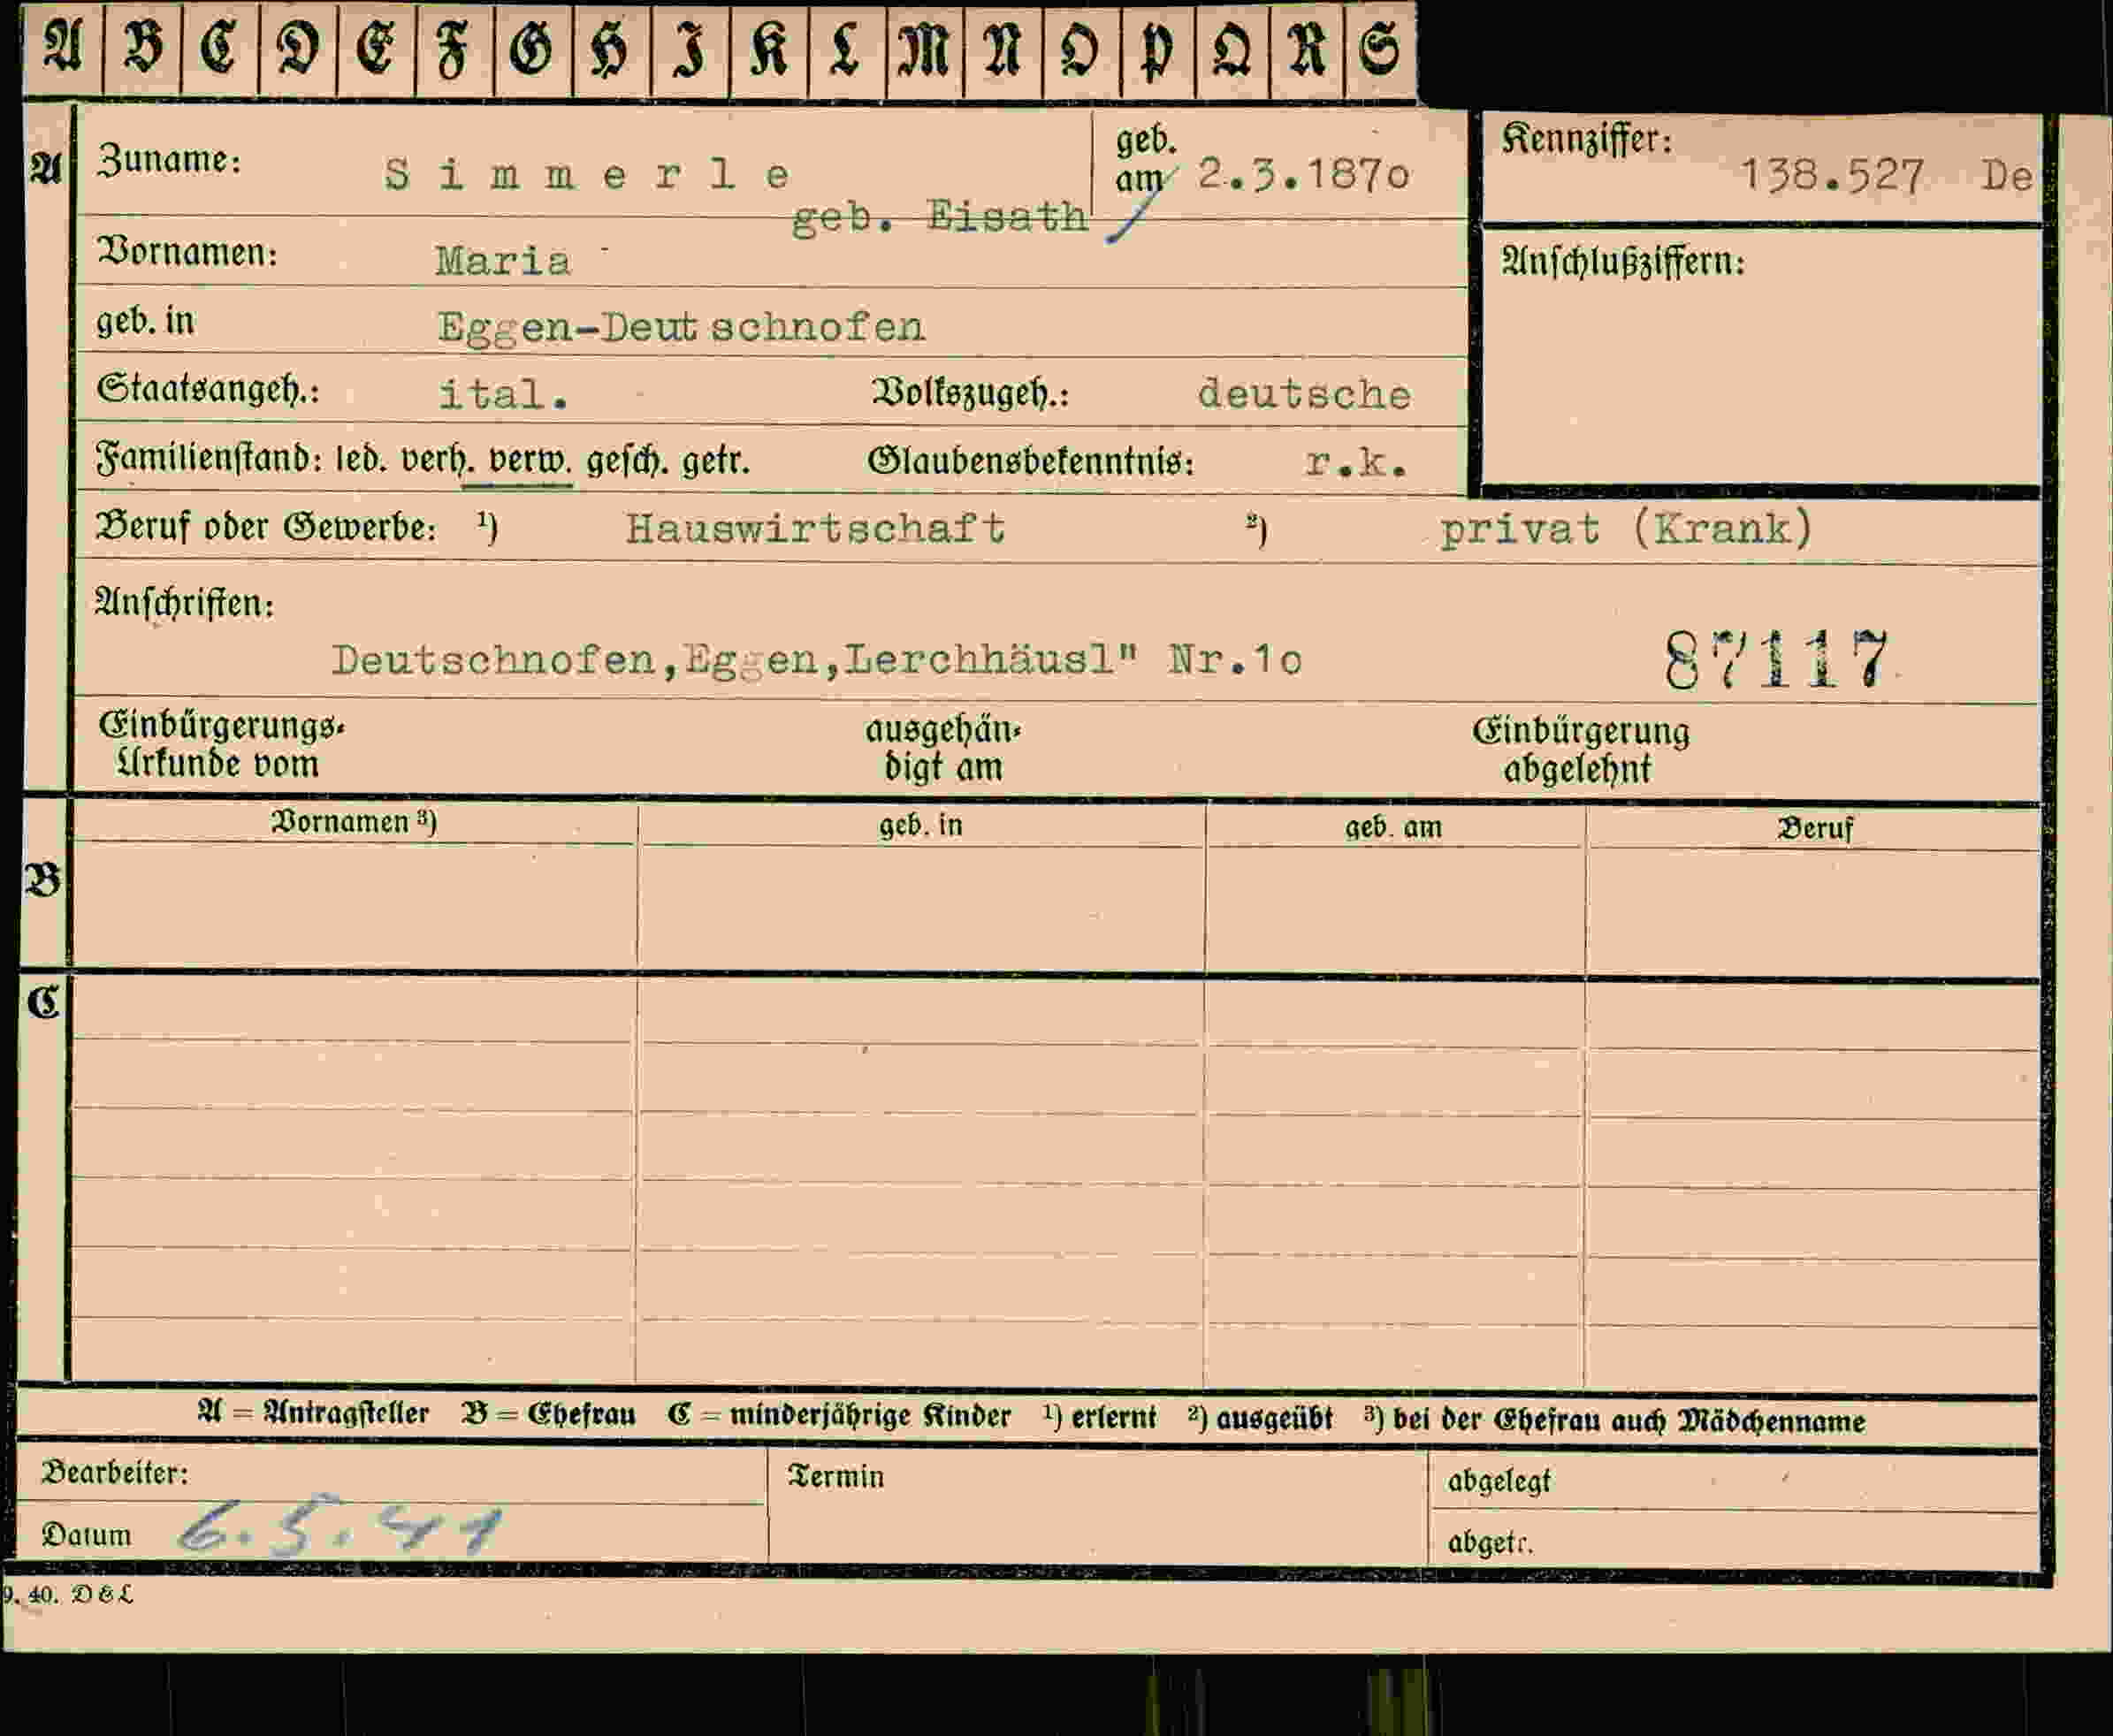This screenshot has height=1736, width=2113.
Task: Click religion value 'r.k.'
Action: pyautogui.click(x=1356, y=461)
